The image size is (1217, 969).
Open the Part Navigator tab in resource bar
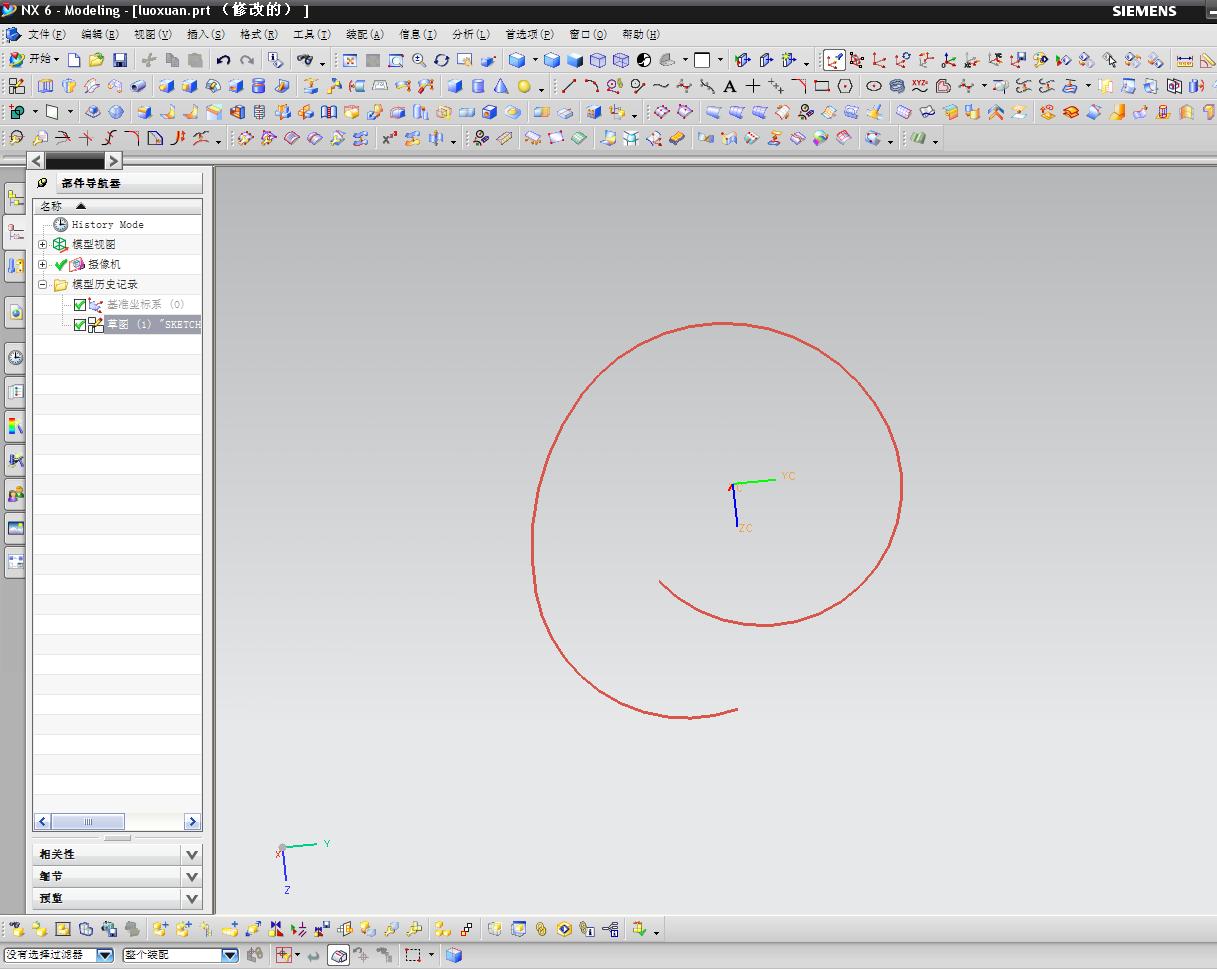point(15,232)
